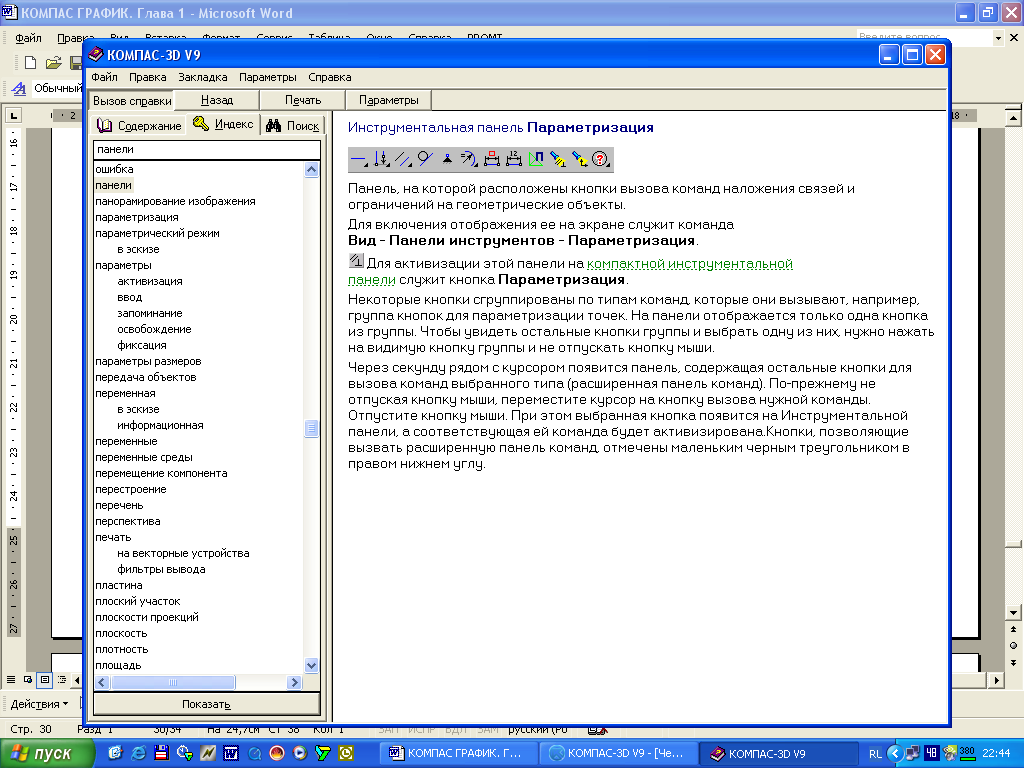This screenshot has width=1024, height=768.
Task: Click the red floppy disk quick launch icon
Action: pos(161,753)
